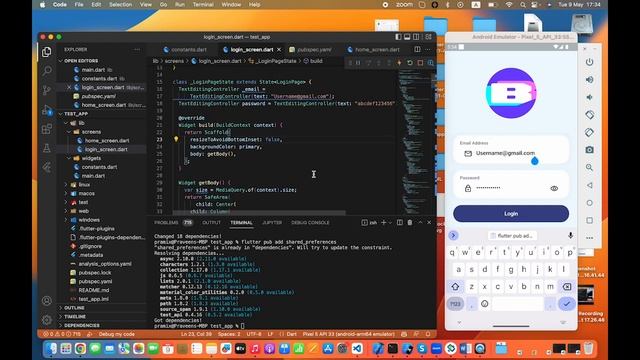The width and height of the screenshot is (640, 360).
Task: Tap the flutter pub add clipboard suggestion
Action: pos(512,236)
